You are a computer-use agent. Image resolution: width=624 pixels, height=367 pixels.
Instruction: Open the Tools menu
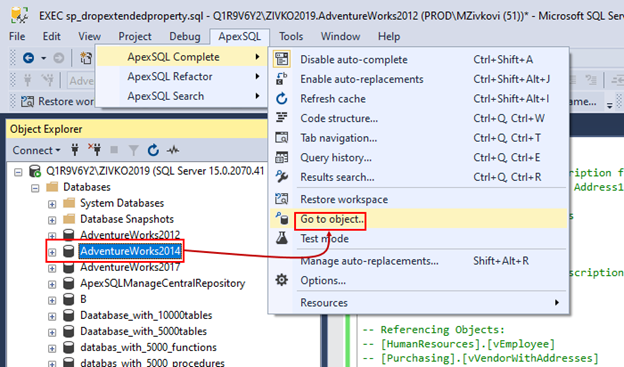pos(291,36)
